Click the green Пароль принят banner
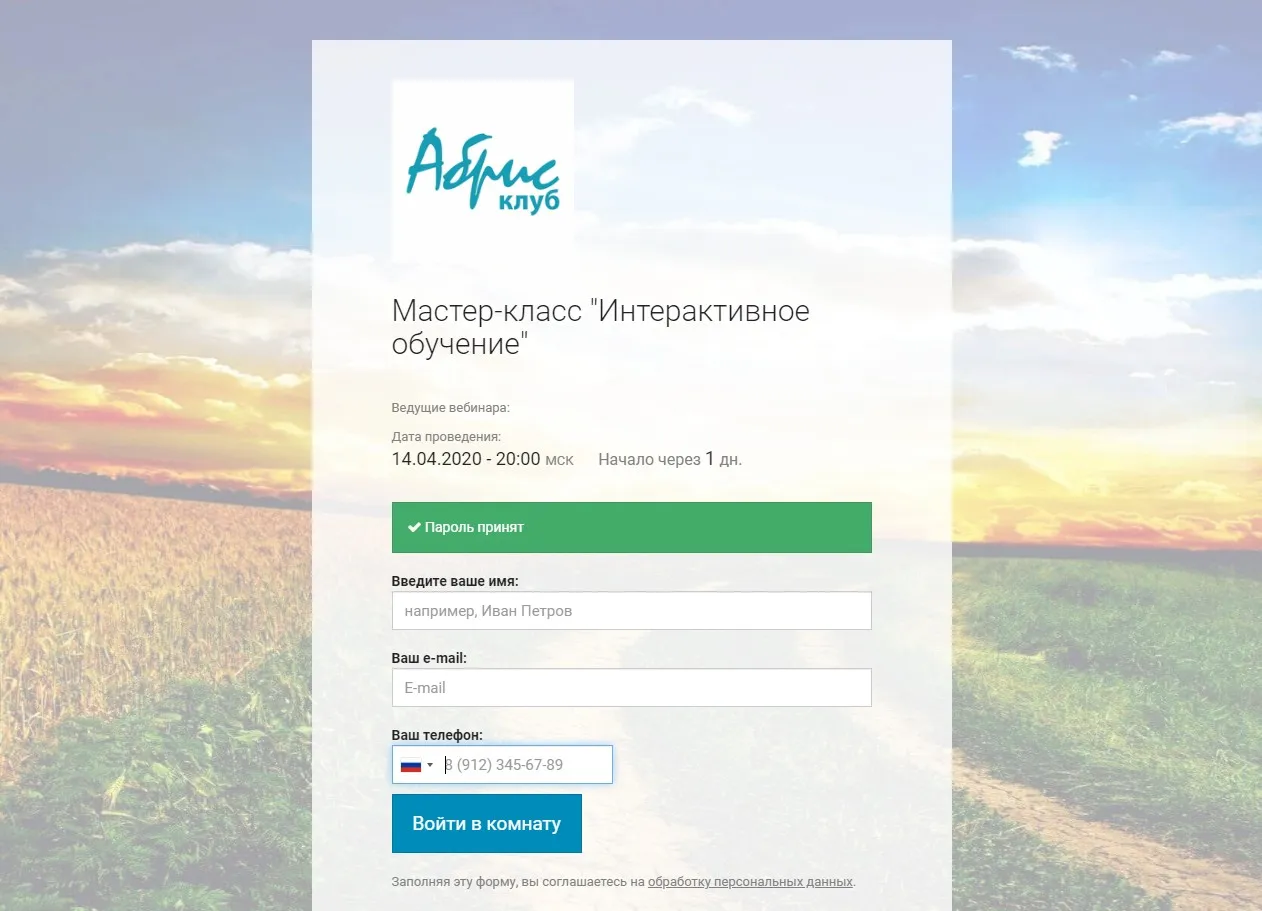The width and height of the screenshot is (1262, 911). click(x=632, y=527)
